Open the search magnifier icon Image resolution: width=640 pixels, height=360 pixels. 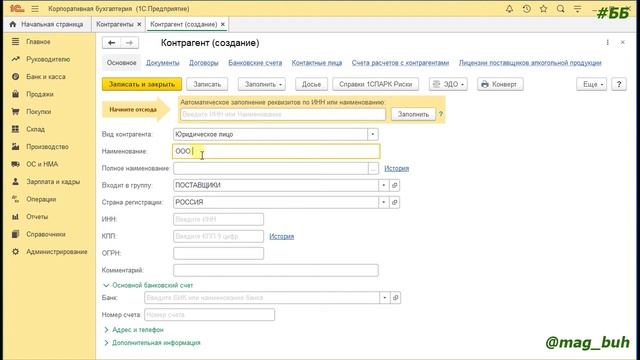click(560, 9)
